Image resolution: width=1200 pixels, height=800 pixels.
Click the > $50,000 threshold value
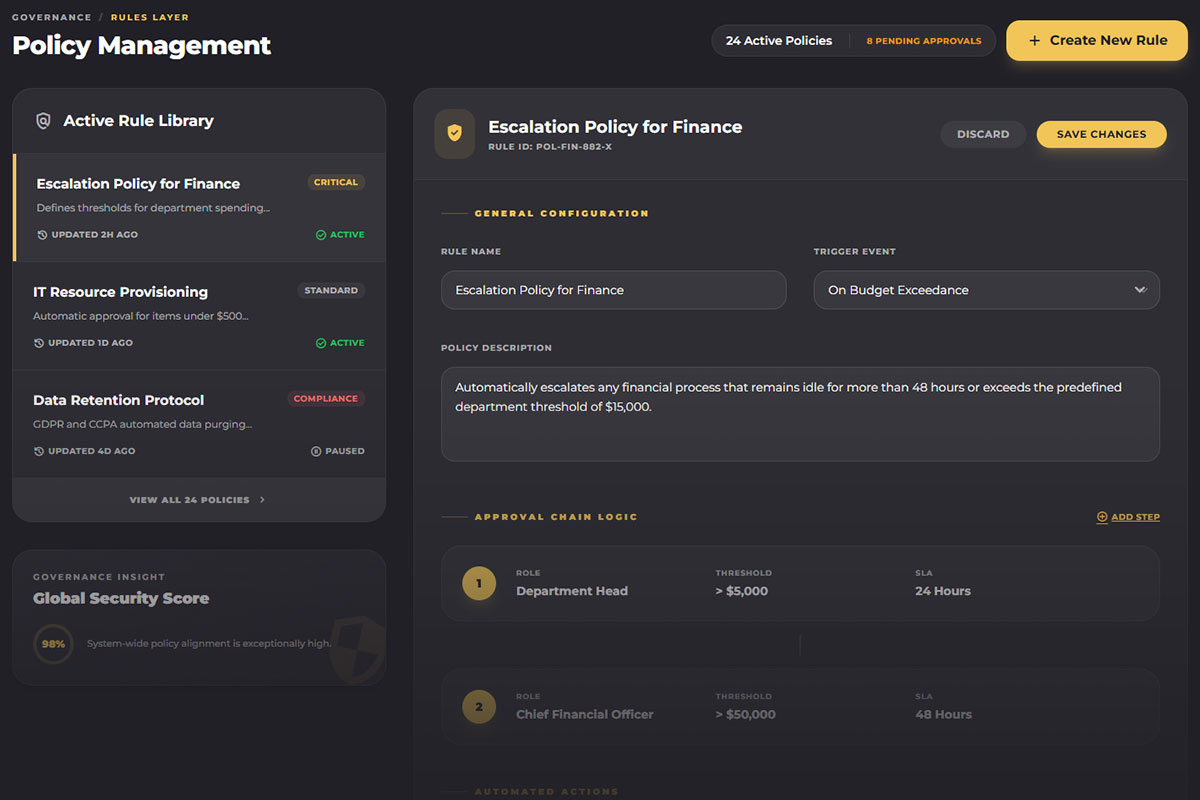746,715
